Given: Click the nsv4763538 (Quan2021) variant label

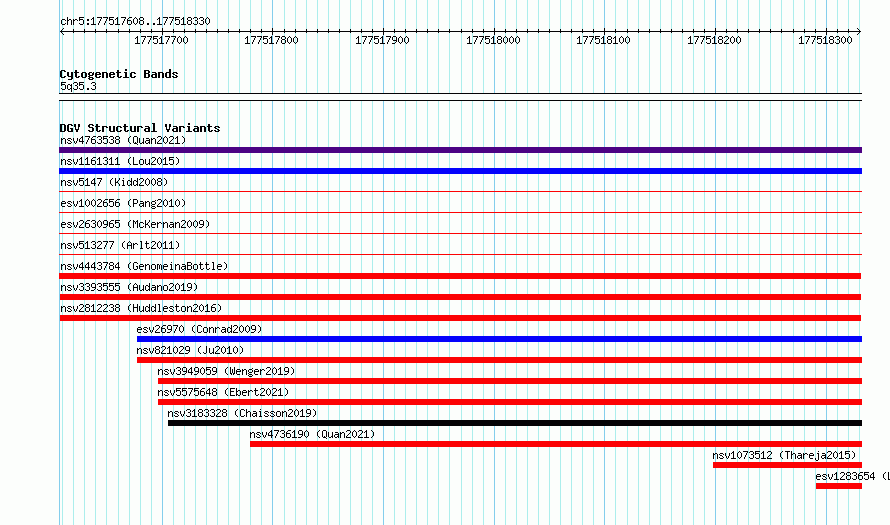Looking at the screenshot, I should pos(123,140).
